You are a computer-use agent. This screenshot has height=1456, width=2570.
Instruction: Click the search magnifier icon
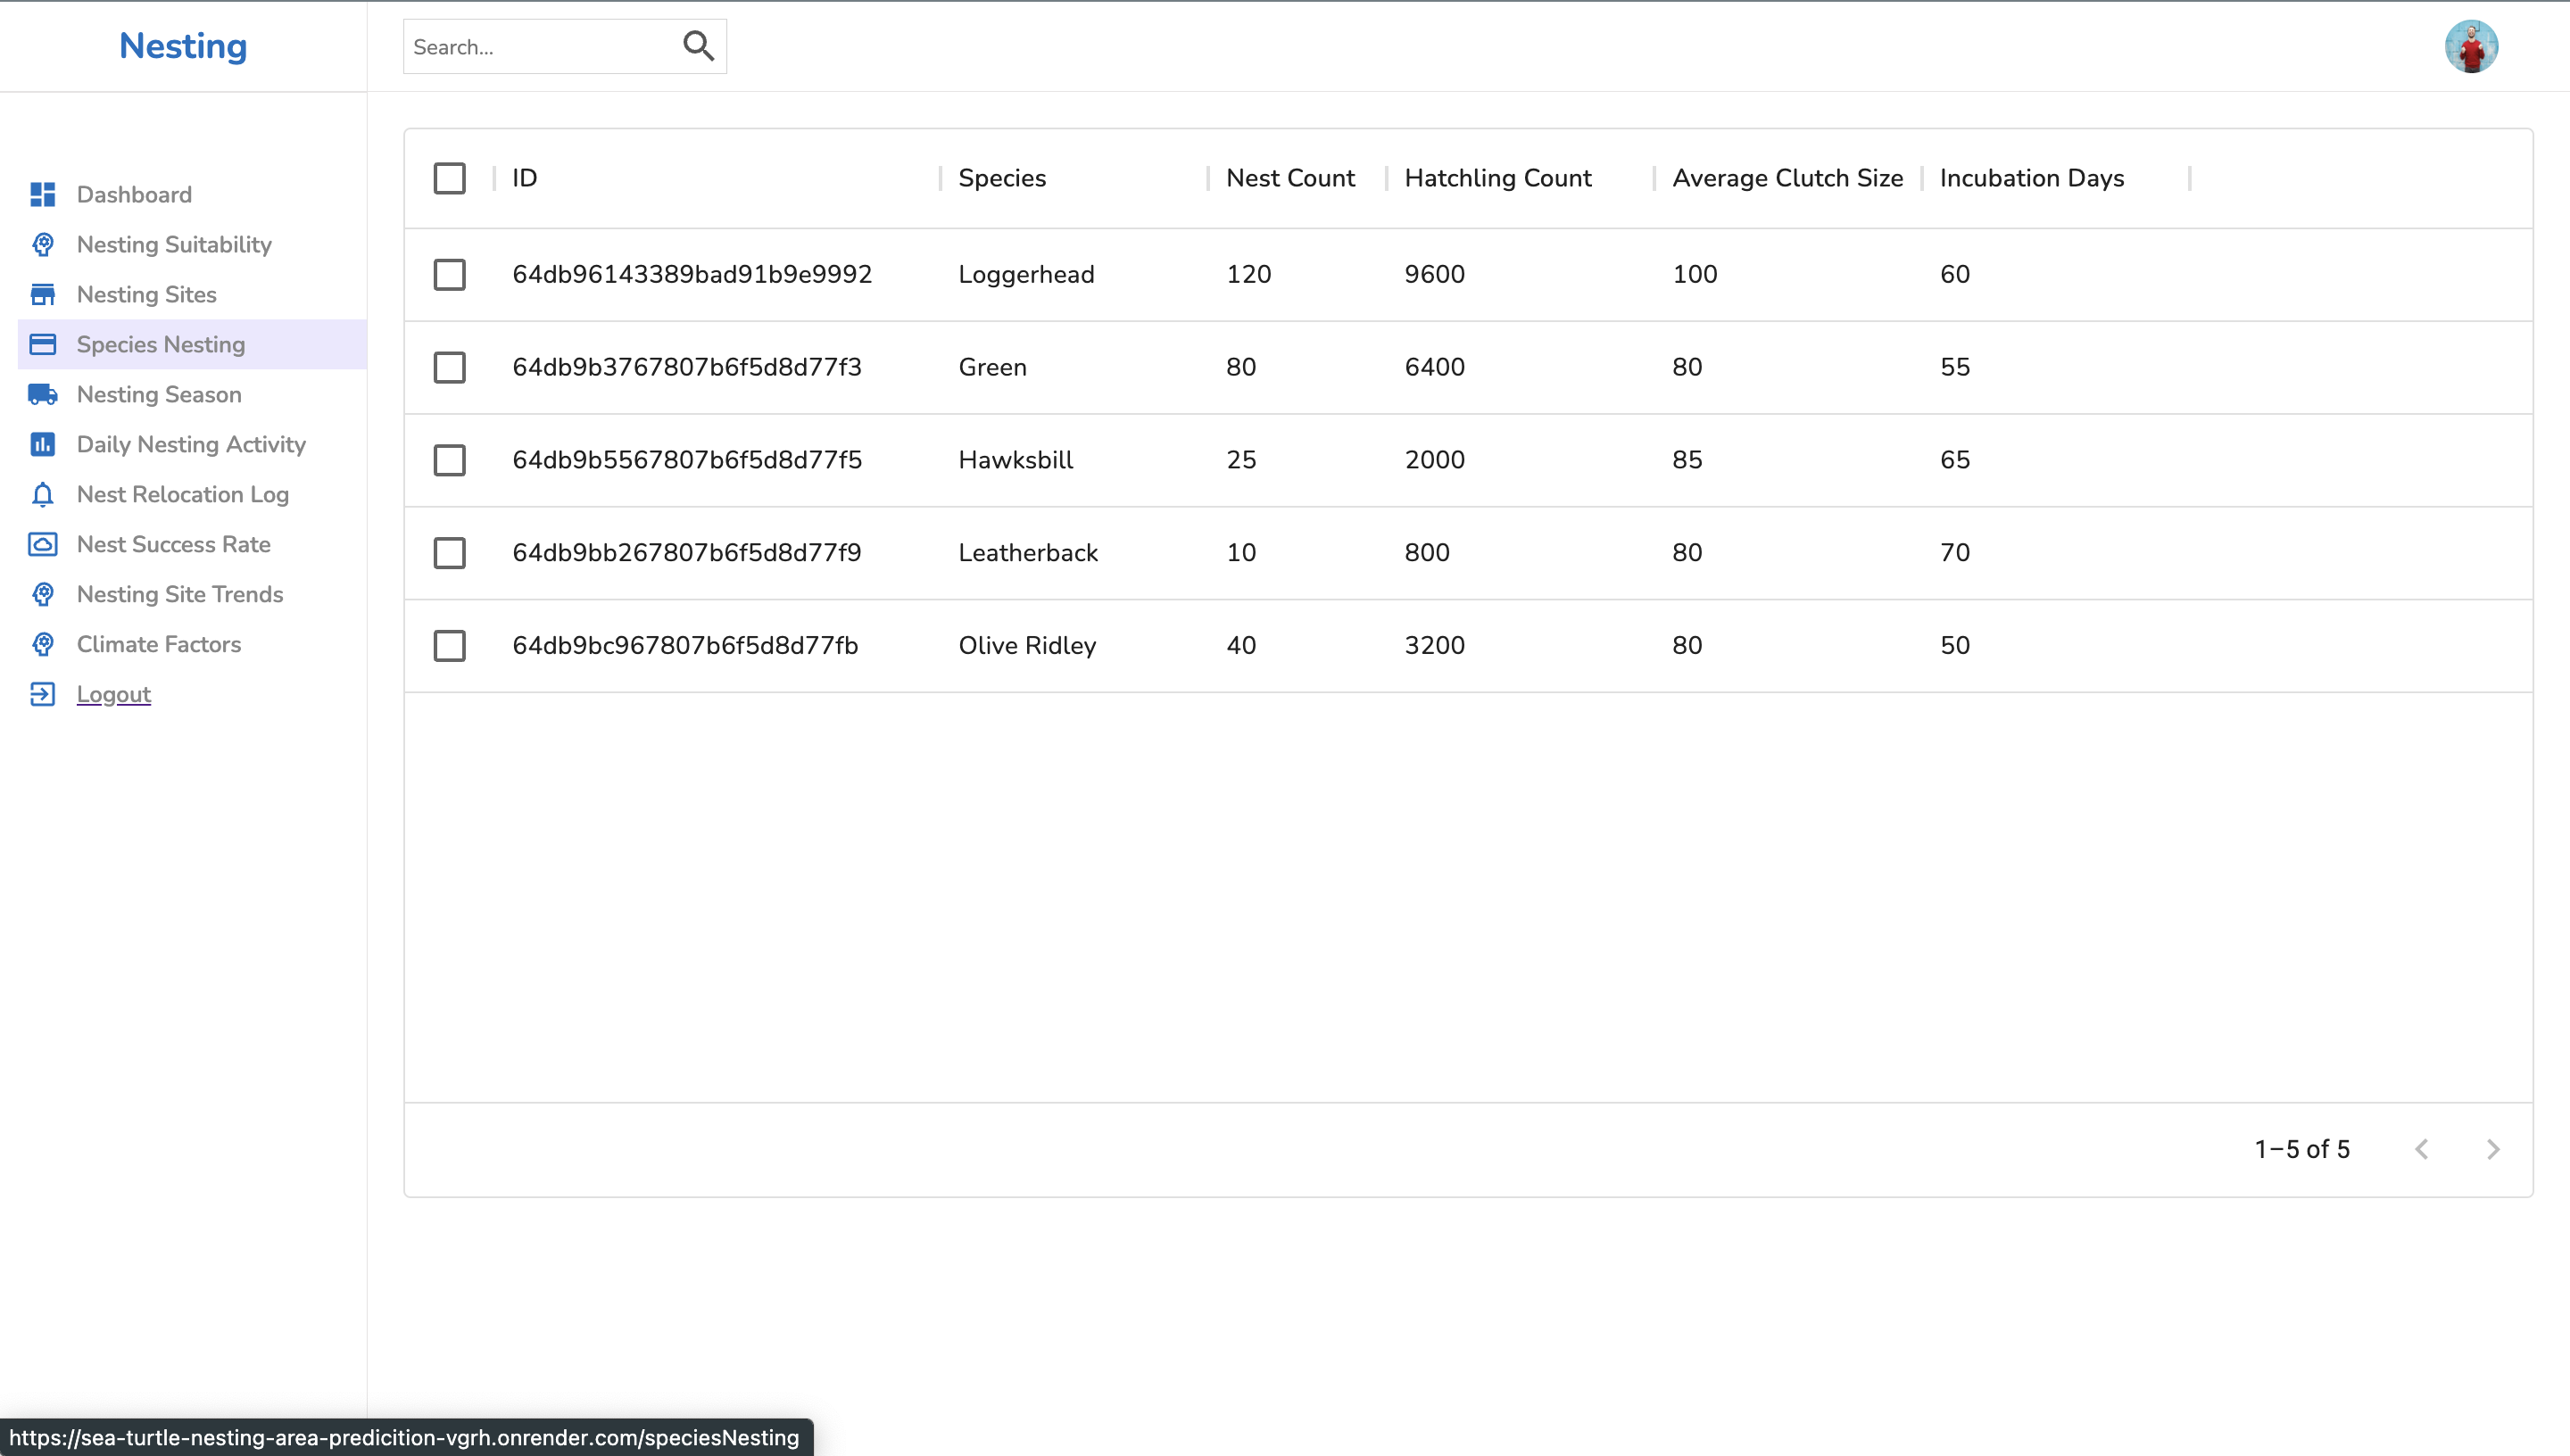coord(698,45)
